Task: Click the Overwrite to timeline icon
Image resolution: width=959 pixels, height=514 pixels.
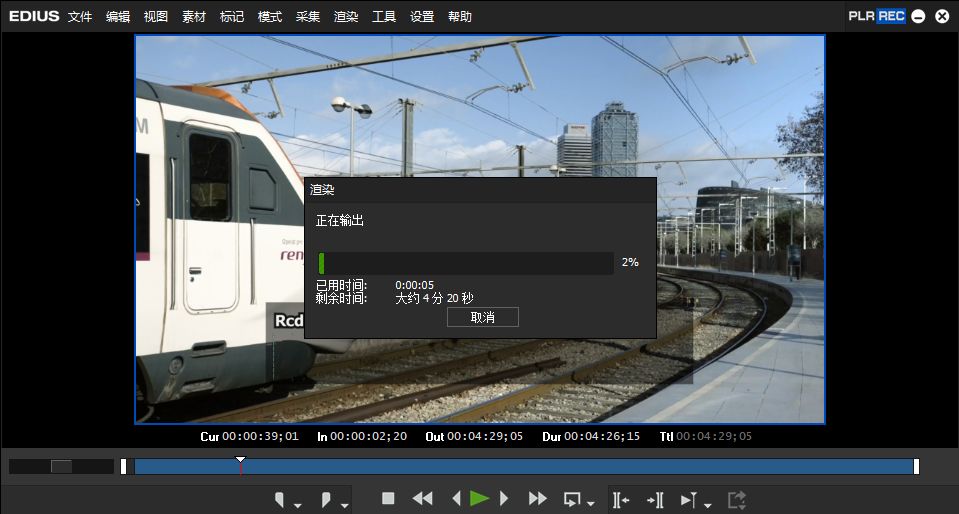Action: tap(655, 499)
